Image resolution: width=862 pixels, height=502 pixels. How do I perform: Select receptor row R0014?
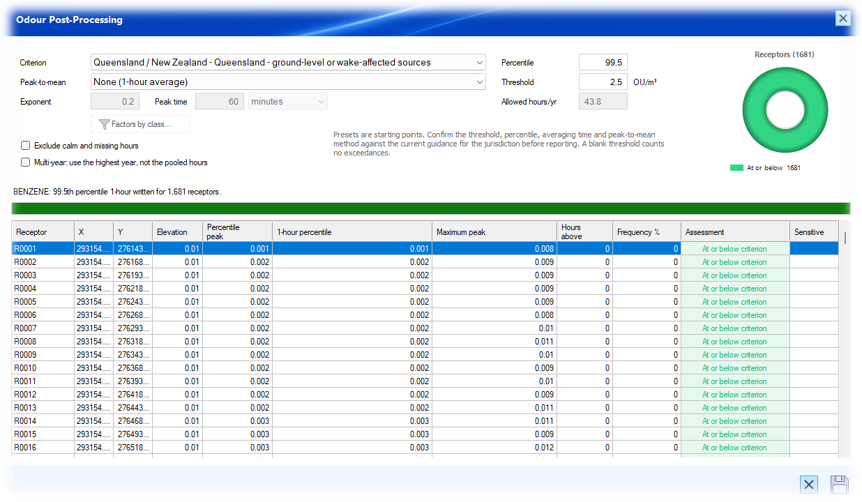click(x=425, y=421)
